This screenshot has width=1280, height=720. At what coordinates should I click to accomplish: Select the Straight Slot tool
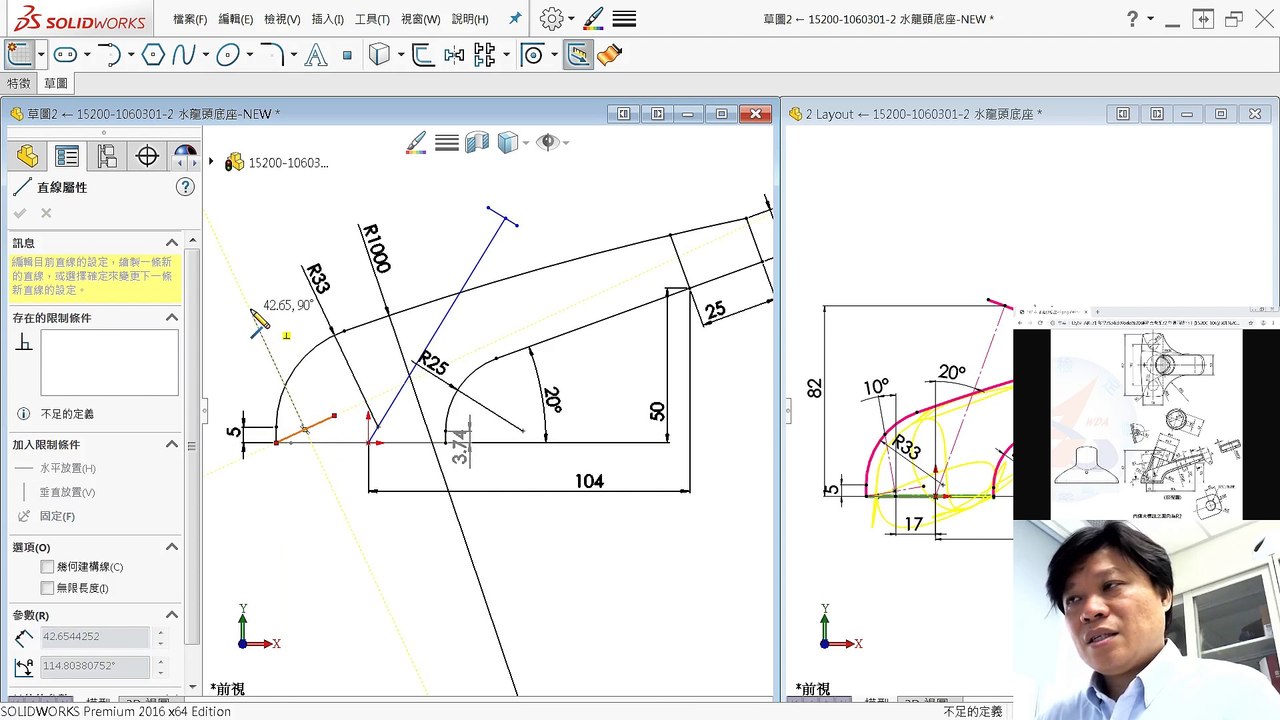pos(66,55)
